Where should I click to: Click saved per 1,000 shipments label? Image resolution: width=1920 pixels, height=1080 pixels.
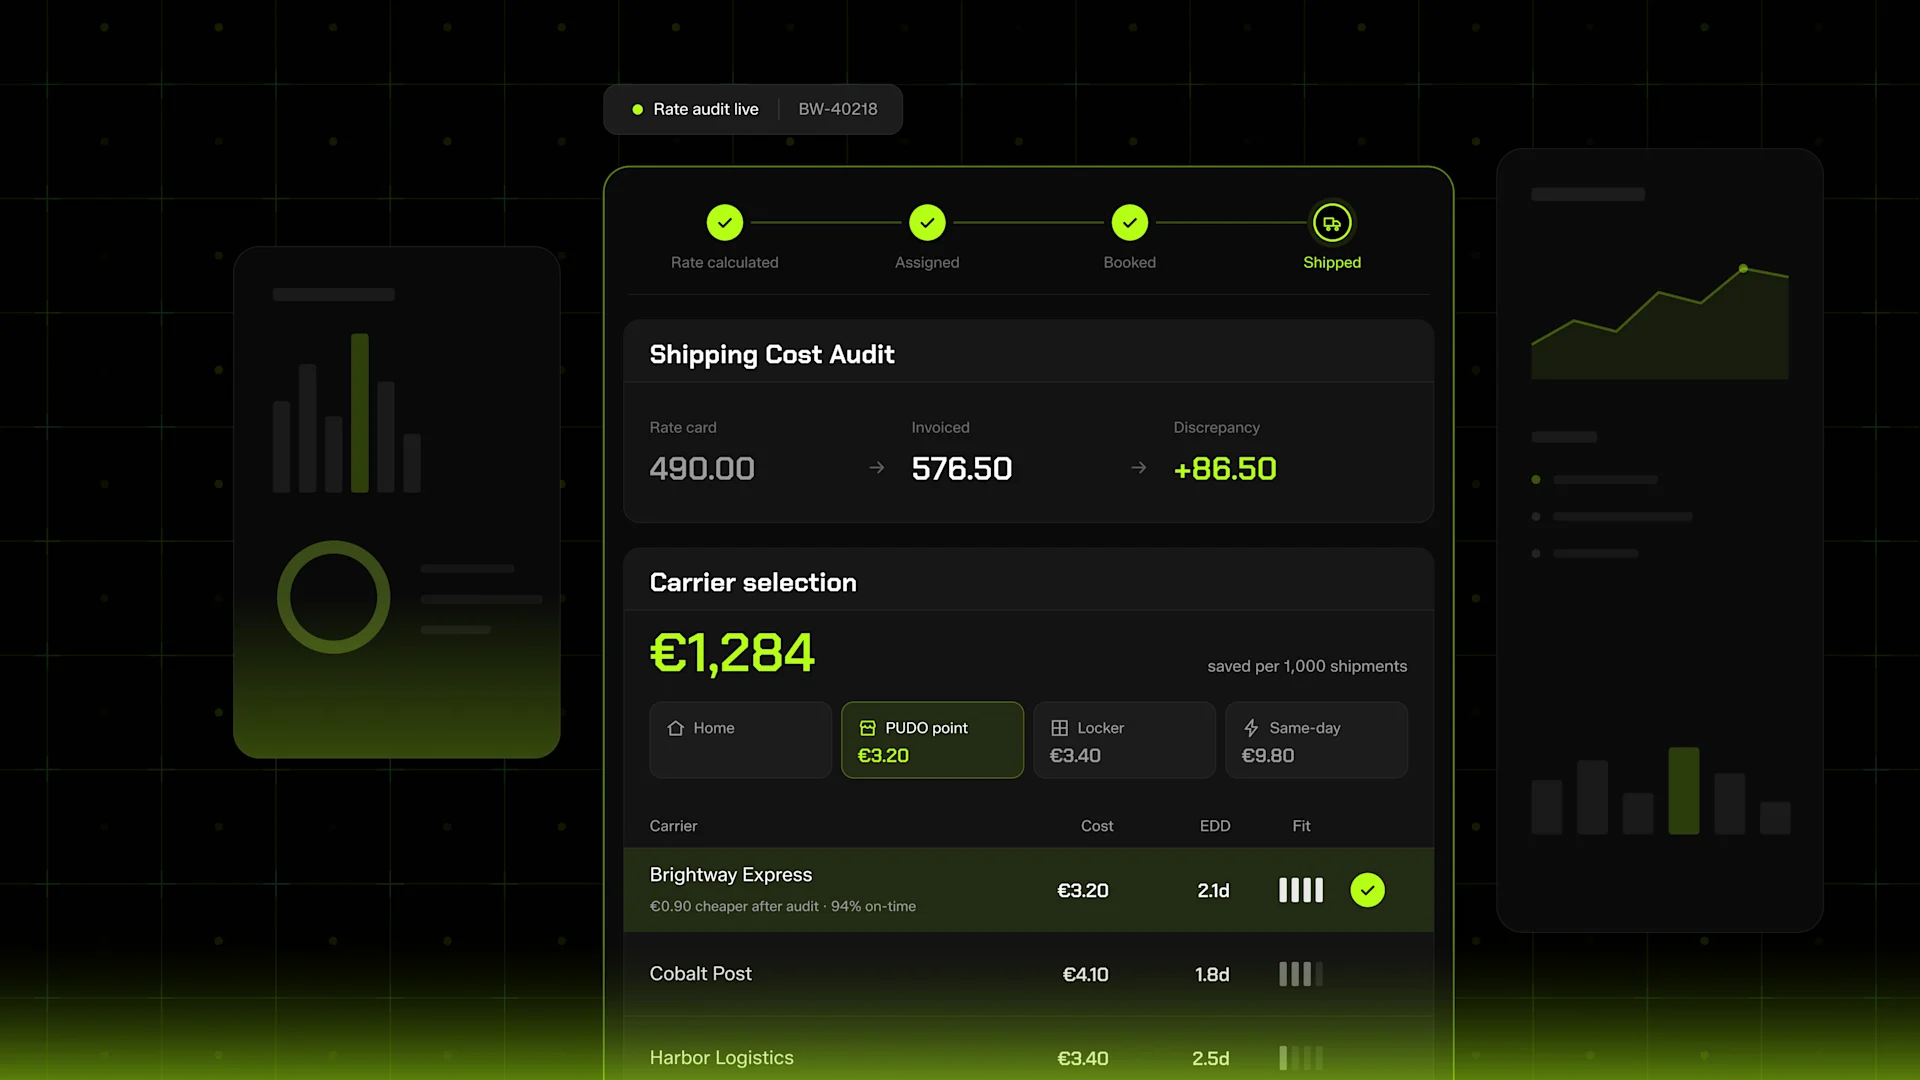(x=1307, y=666)
